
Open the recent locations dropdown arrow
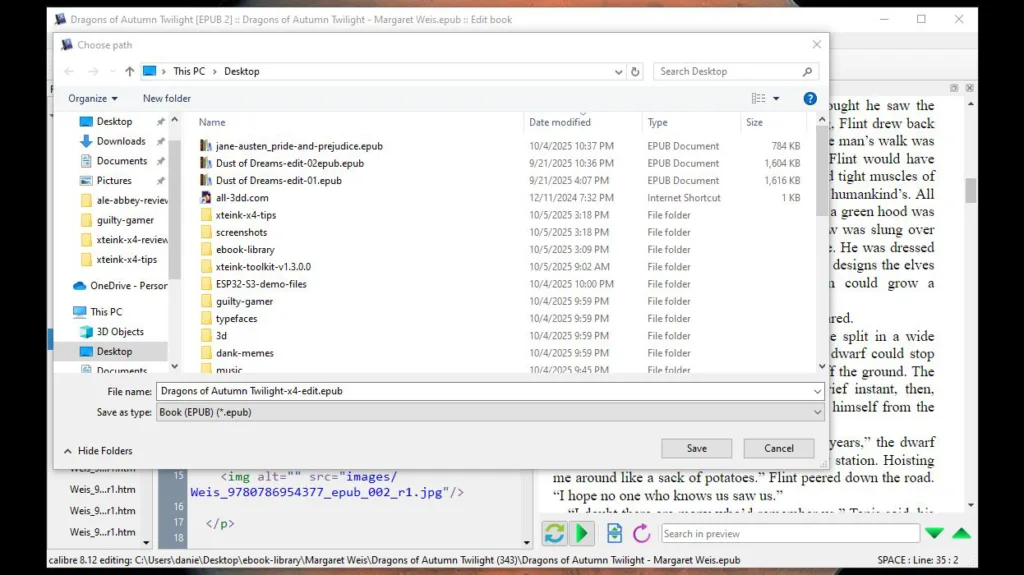[112, 71]
